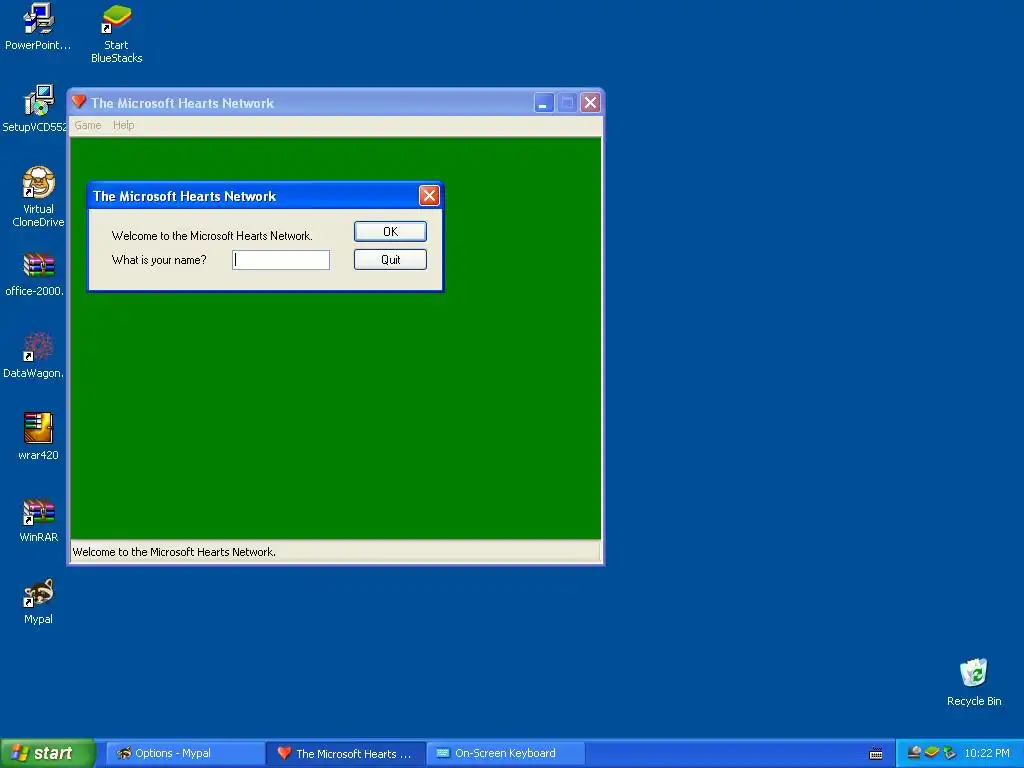
Task: Select the Recycle Bin icon
Action: pos(974,682)
